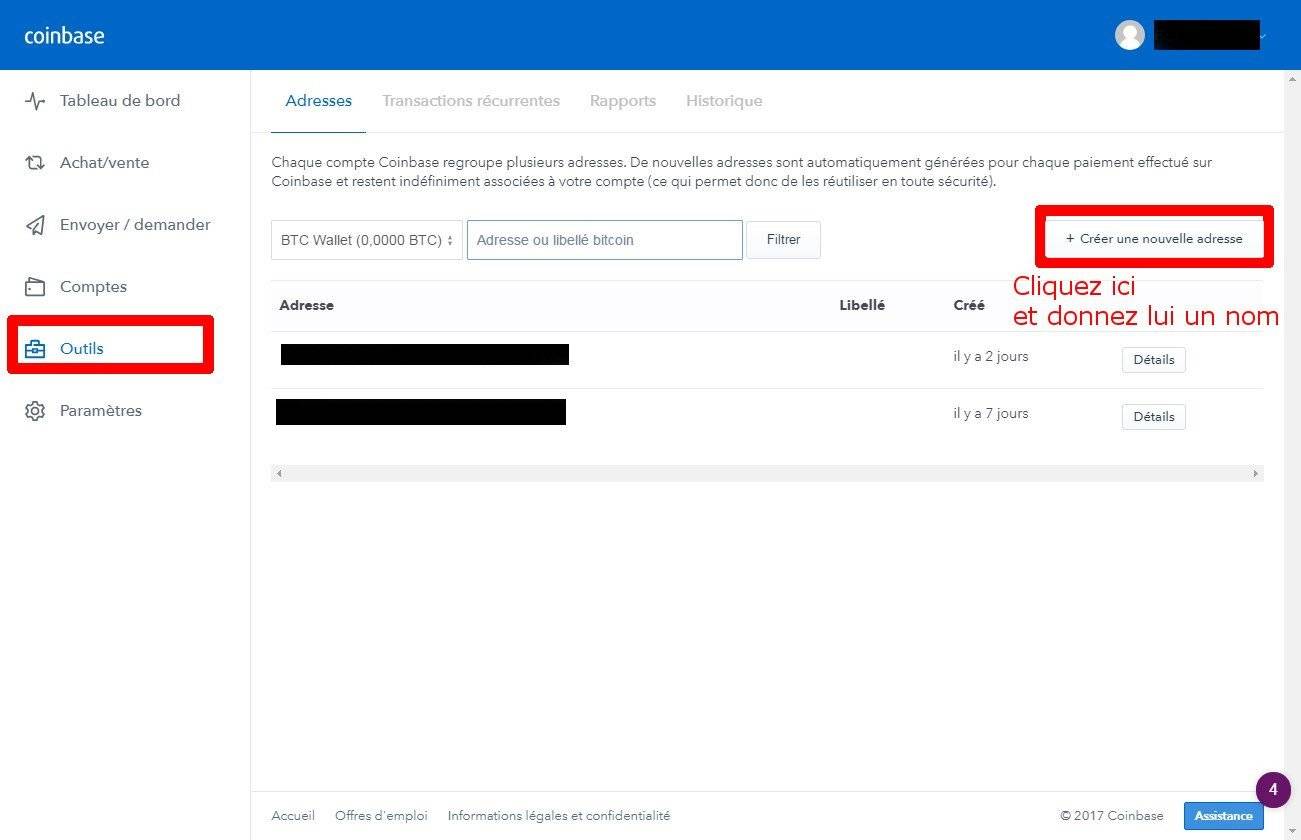Image resolution: width=1301 pixels, height=840 pixels.
Task: Click the horizontal scrollbar left arrow
Action: coord(279,473)
